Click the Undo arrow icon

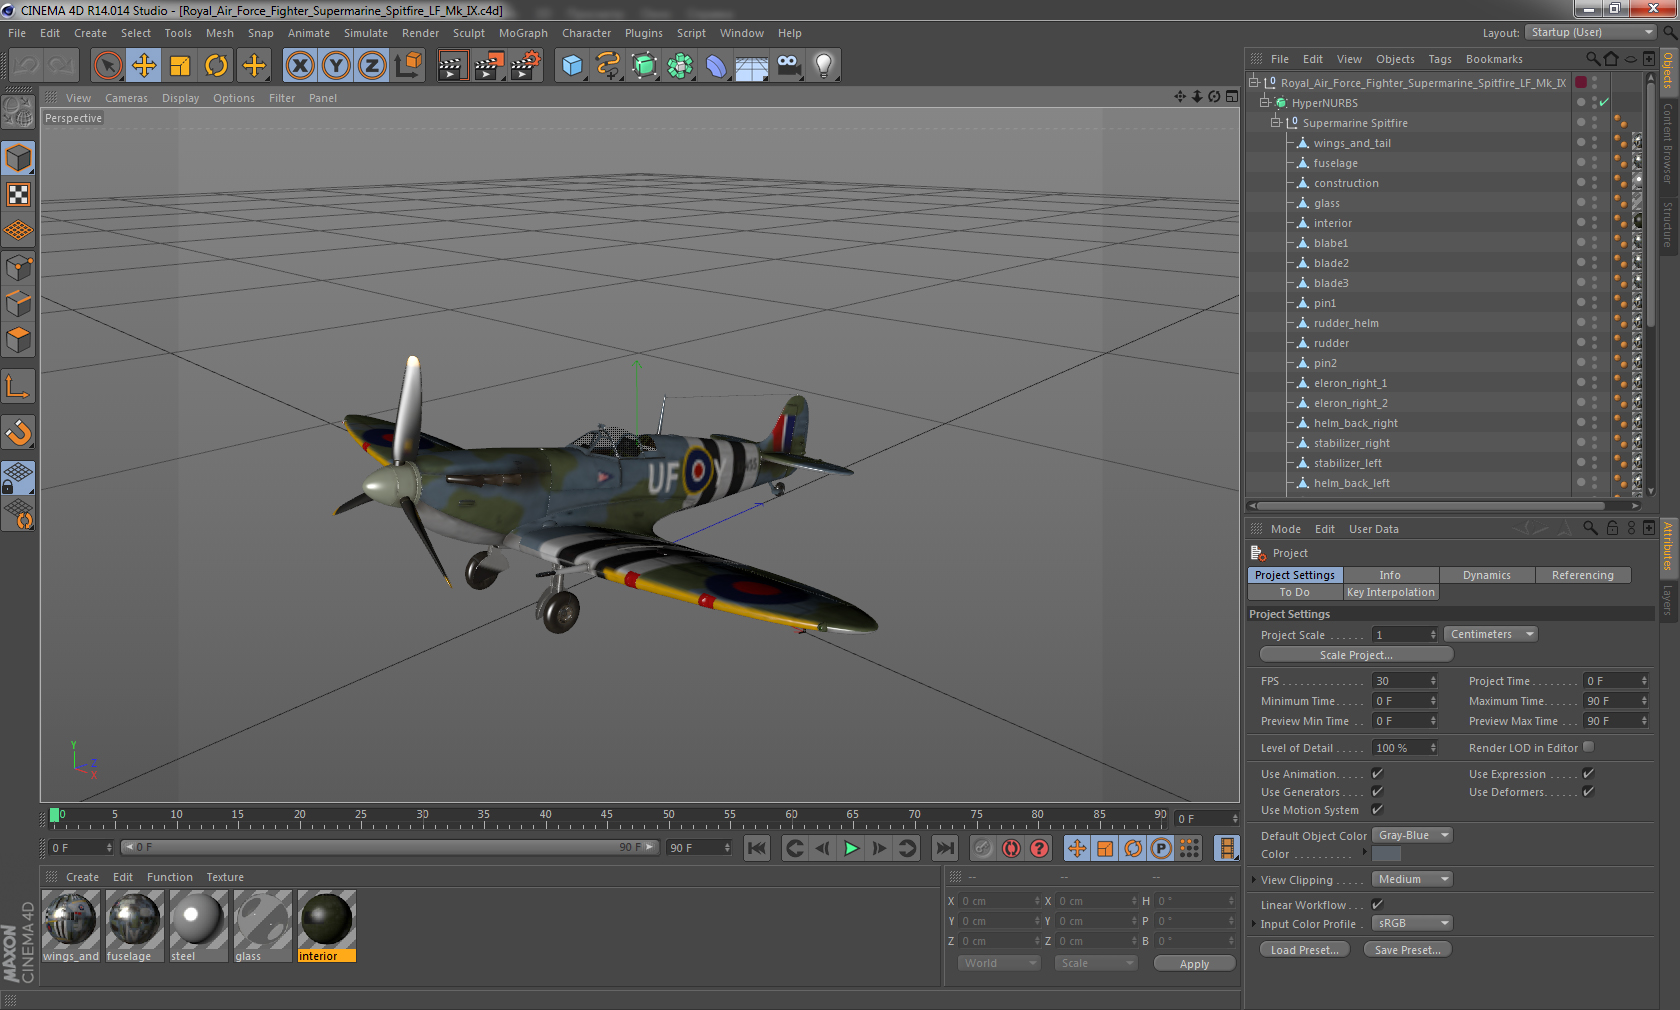[26, 66]
